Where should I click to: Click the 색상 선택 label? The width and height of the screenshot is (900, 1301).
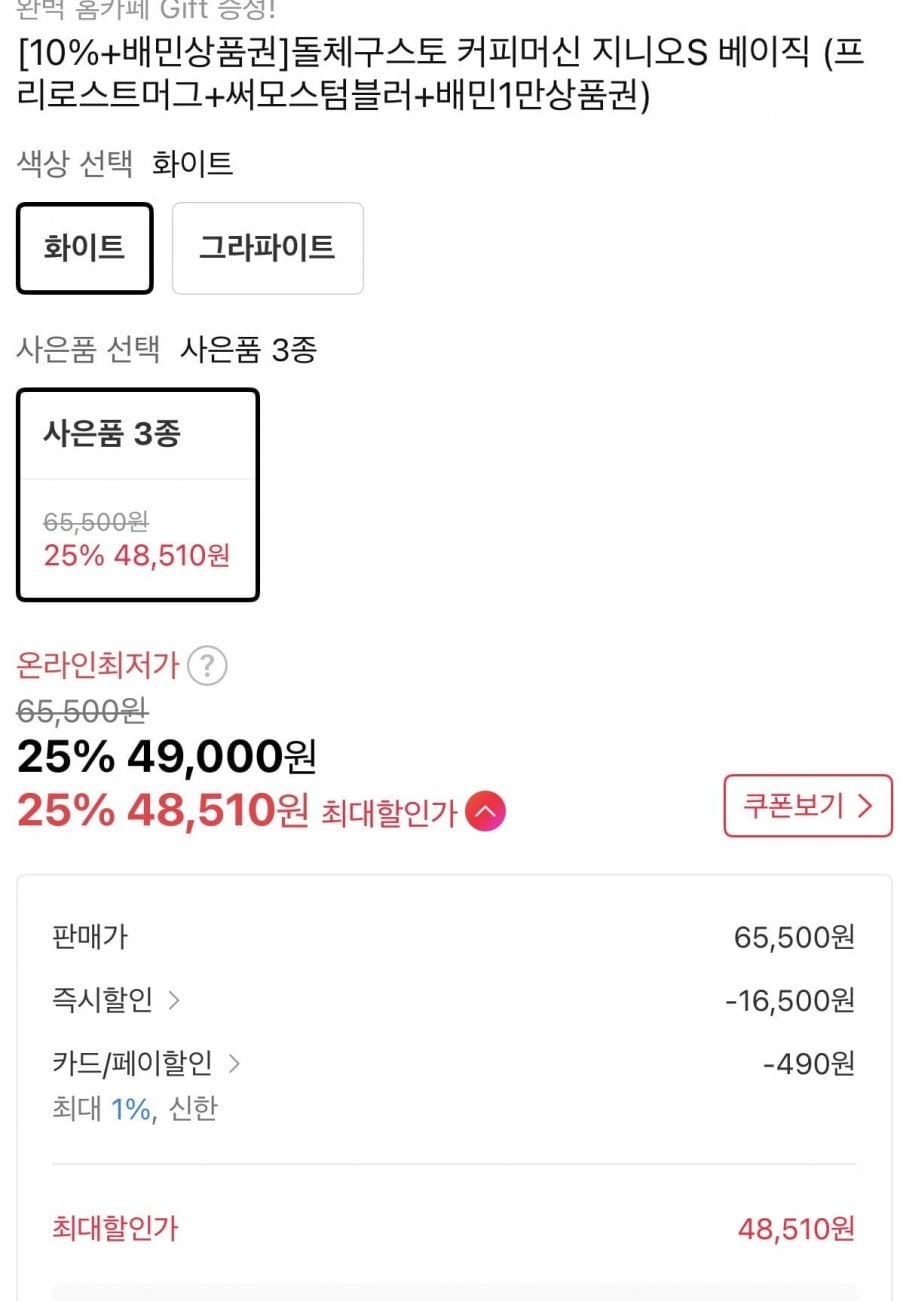[74, 164]
